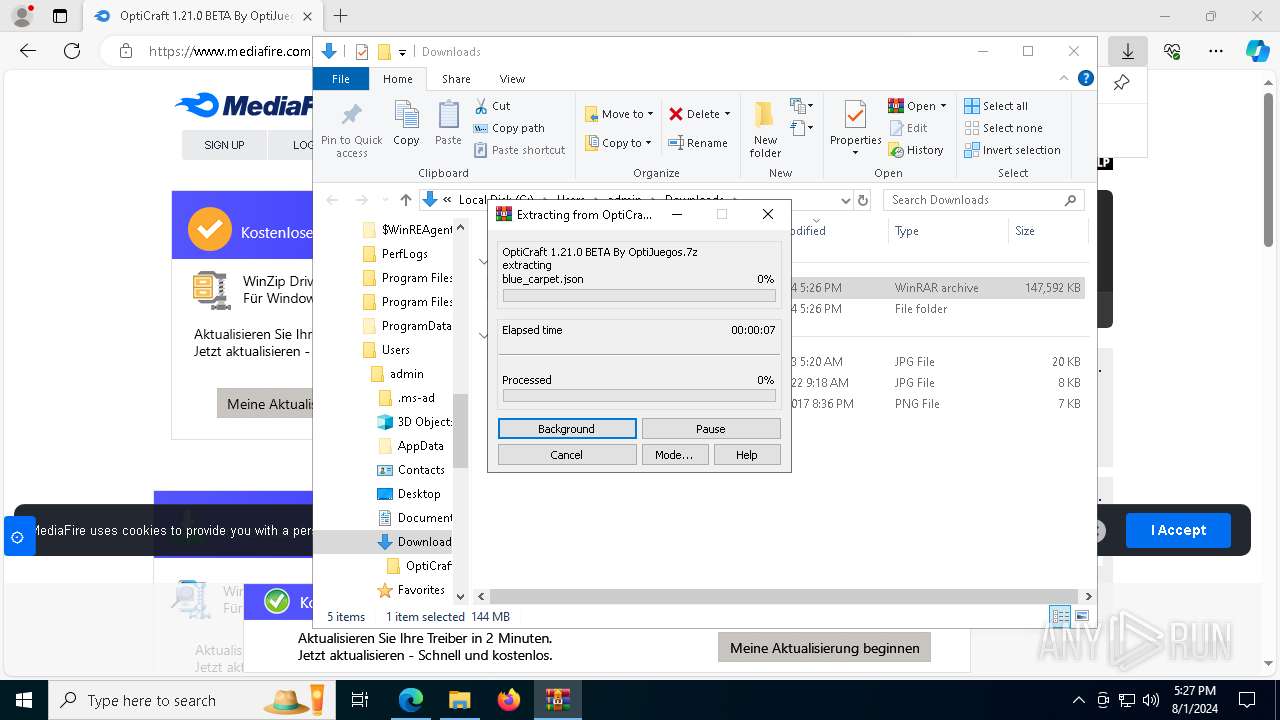Screen dimensions: 1280x720
Task: Click file extraction progress bar
Action: [x=639, y=296]
